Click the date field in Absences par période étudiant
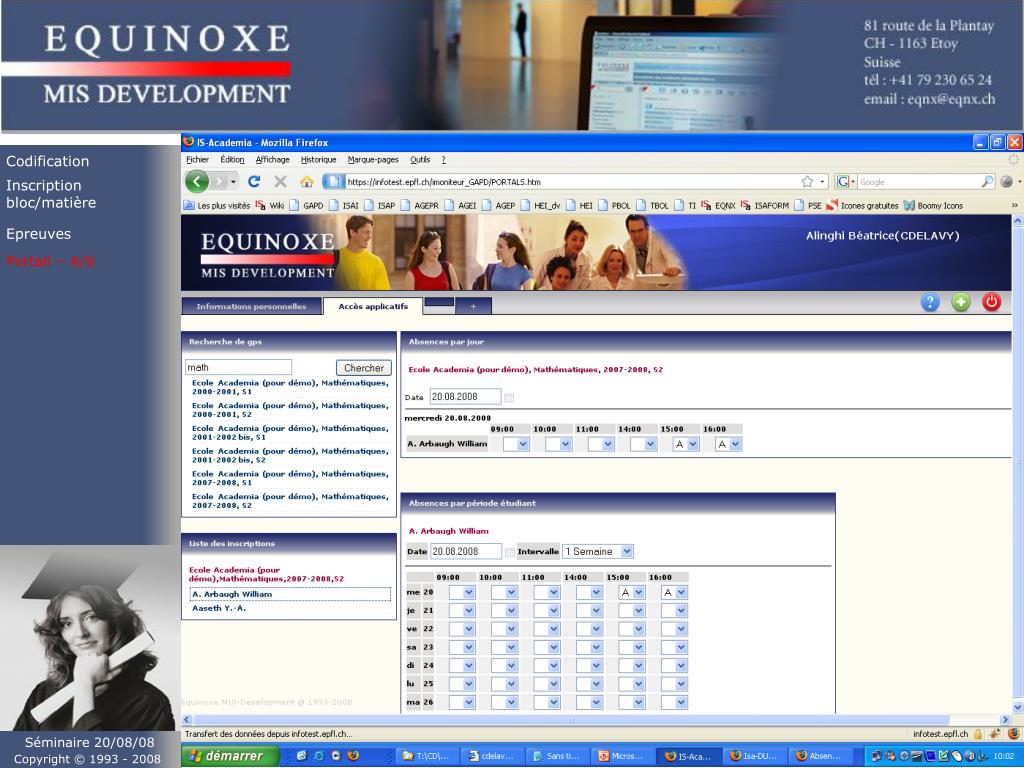 tap(466, 552)
